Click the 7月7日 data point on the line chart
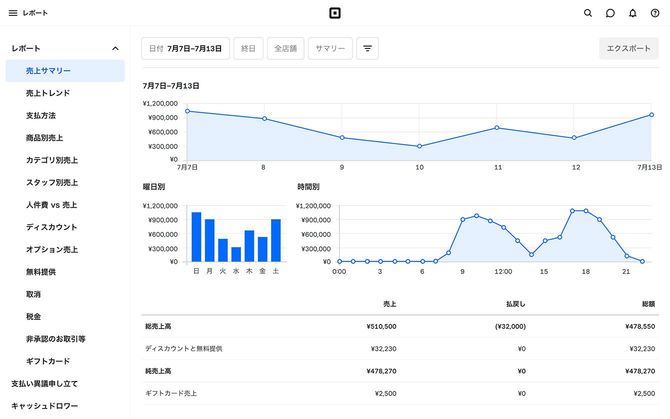670x419 pixels. point(187,111)
